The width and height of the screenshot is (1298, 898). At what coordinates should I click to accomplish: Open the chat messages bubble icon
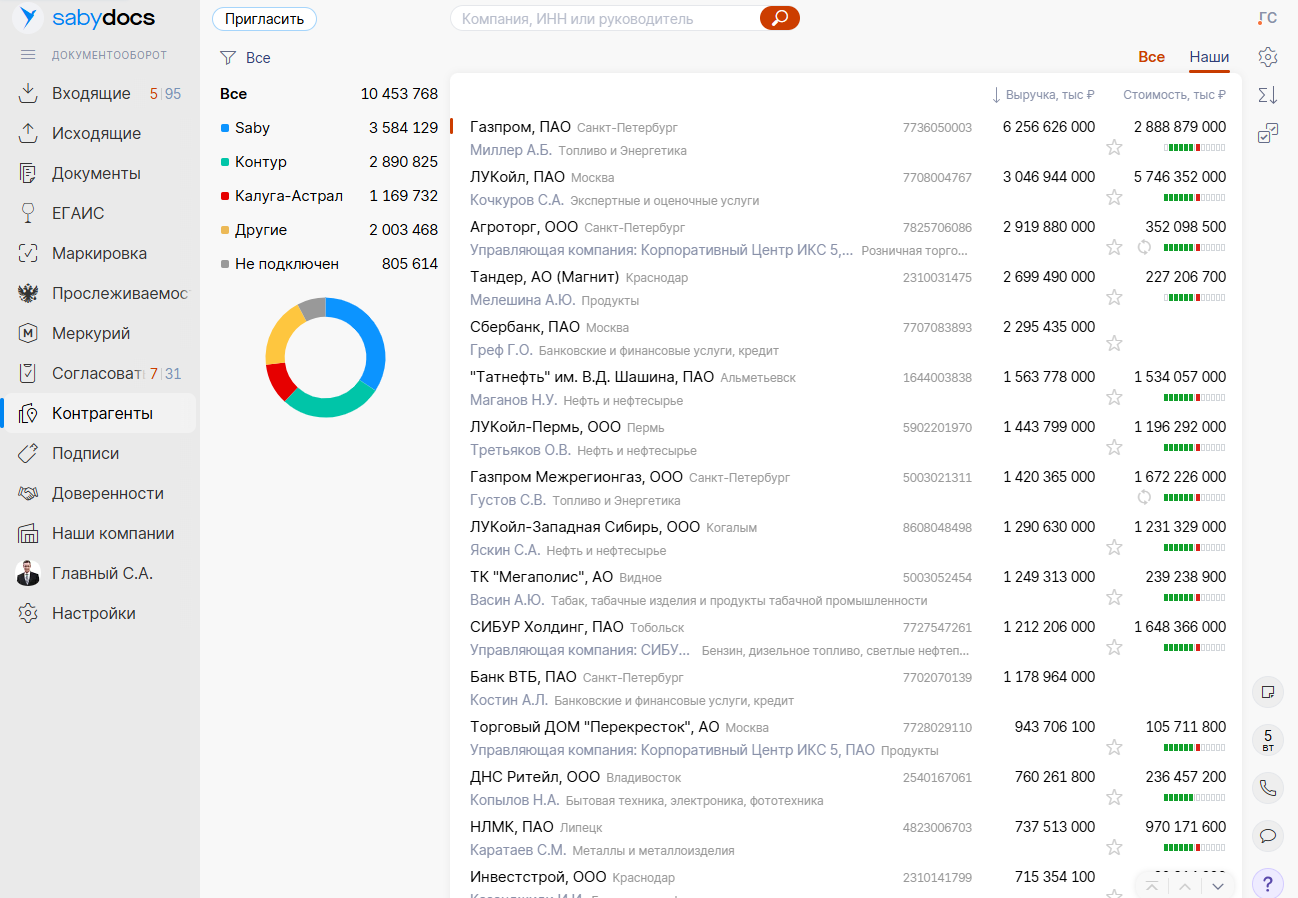(x=1267, y=835)
